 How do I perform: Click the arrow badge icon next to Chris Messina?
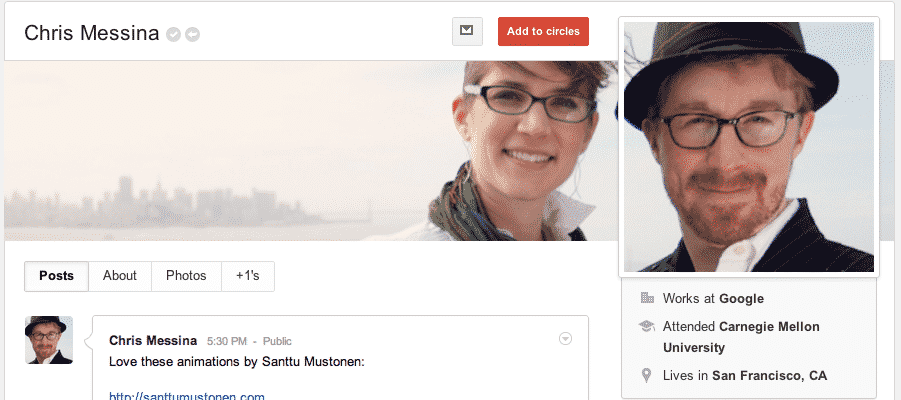(x=192, y=35)
